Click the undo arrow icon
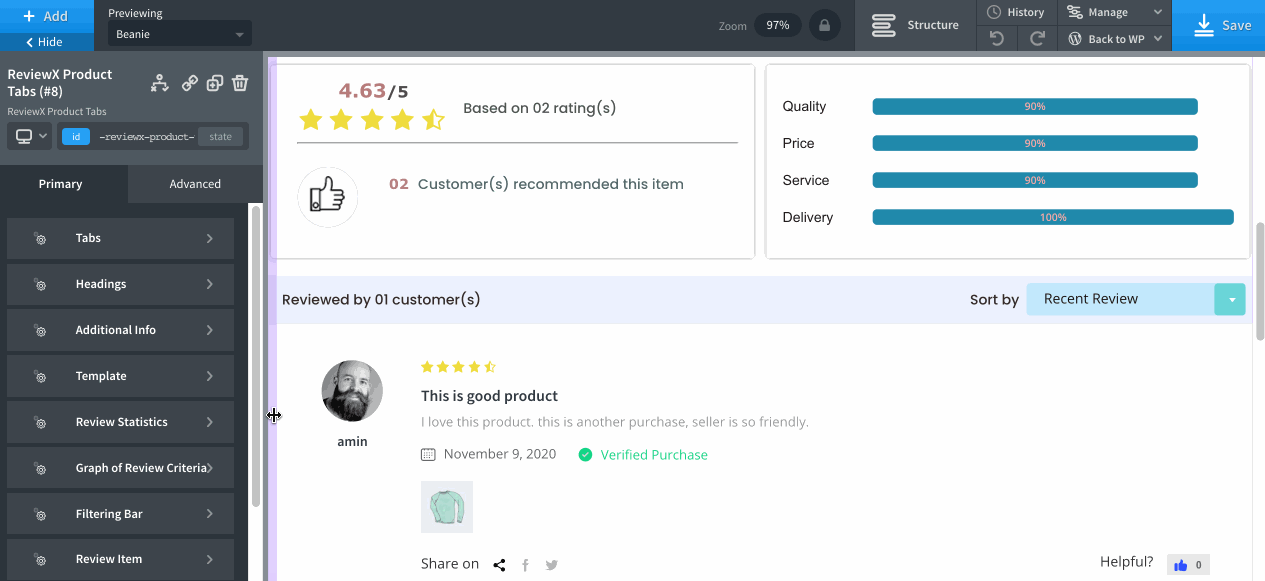The image size is (1265, 581). click(996, 39)
